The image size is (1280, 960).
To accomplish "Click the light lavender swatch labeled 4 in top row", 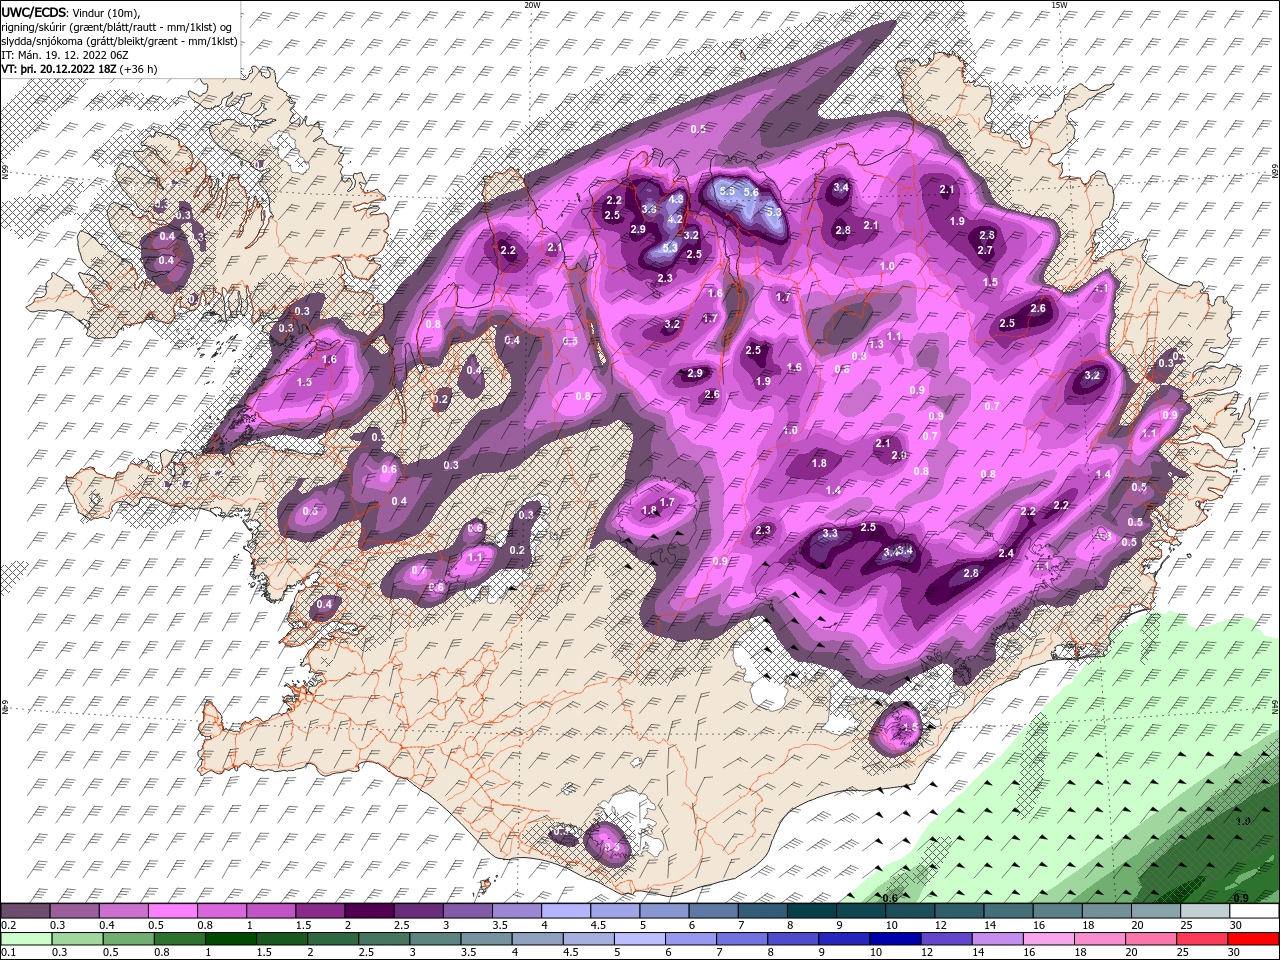I will [565, 911].
